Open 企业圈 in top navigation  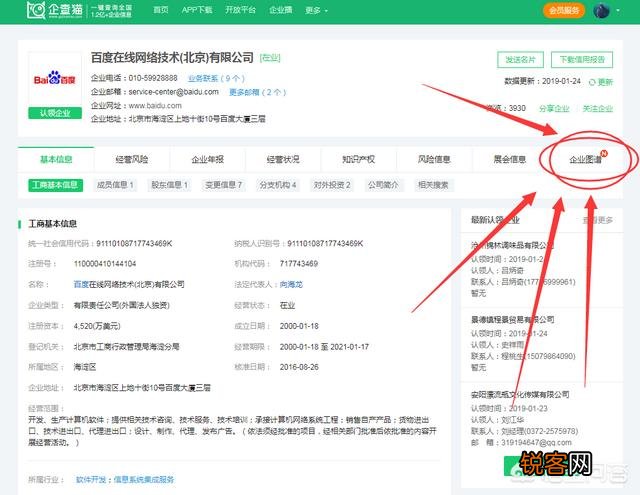point(280,10)
